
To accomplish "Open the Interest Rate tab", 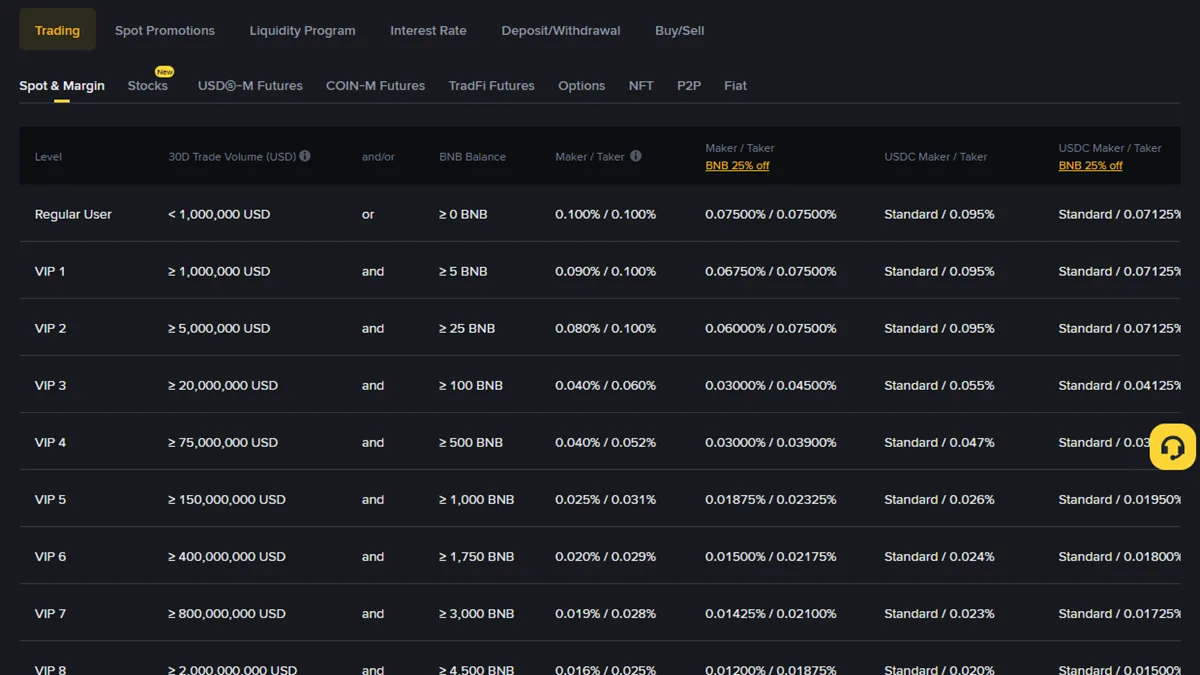I will point(428,30).
